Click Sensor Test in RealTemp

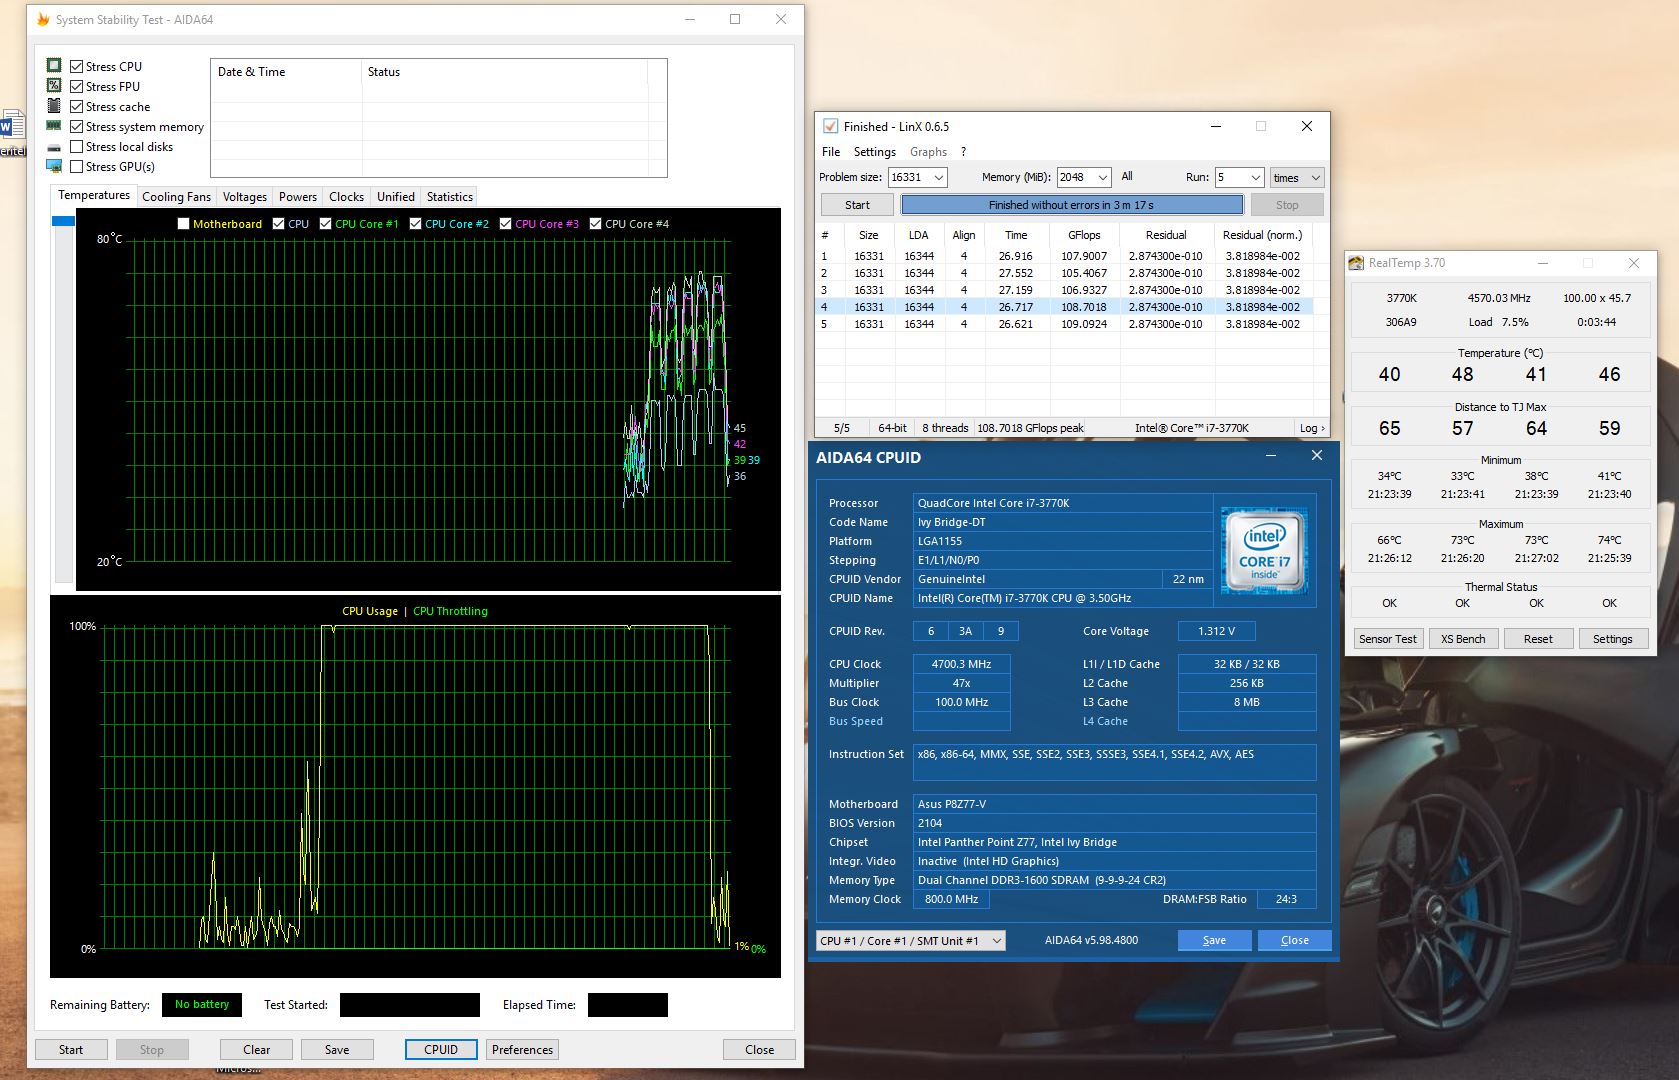click(1388, 639)
